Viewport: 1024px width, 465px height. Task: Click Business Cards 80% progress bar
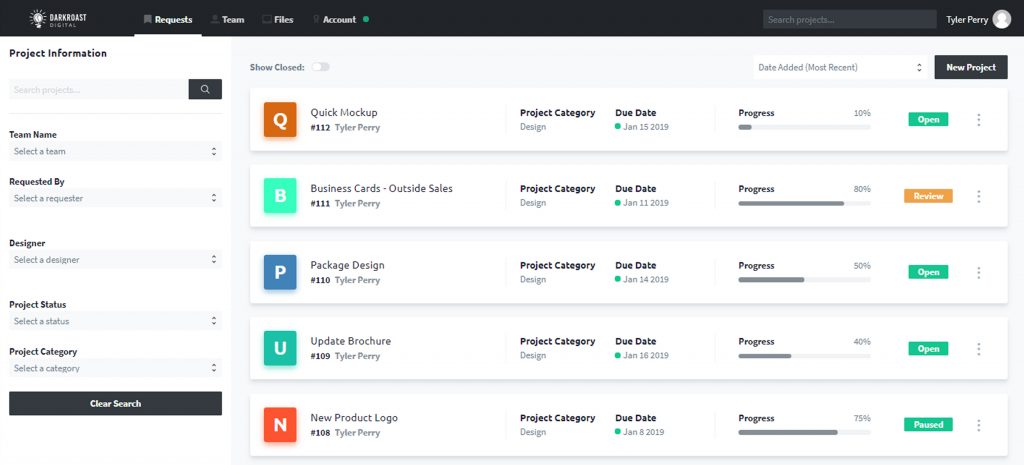tap(804, 204)
